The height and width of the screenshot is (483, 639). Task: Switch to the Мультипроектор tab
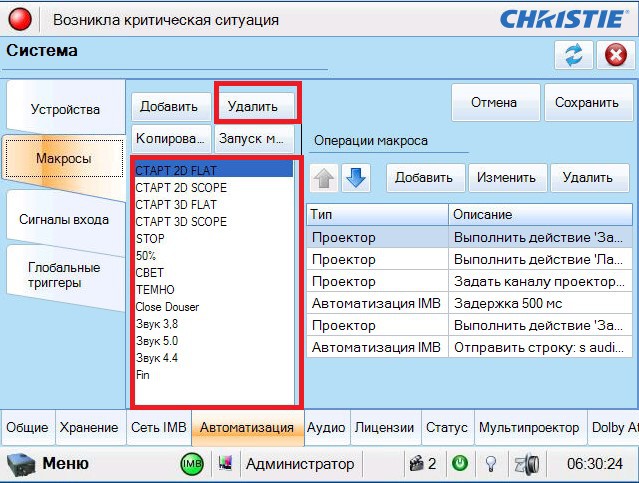coord(529,427)
